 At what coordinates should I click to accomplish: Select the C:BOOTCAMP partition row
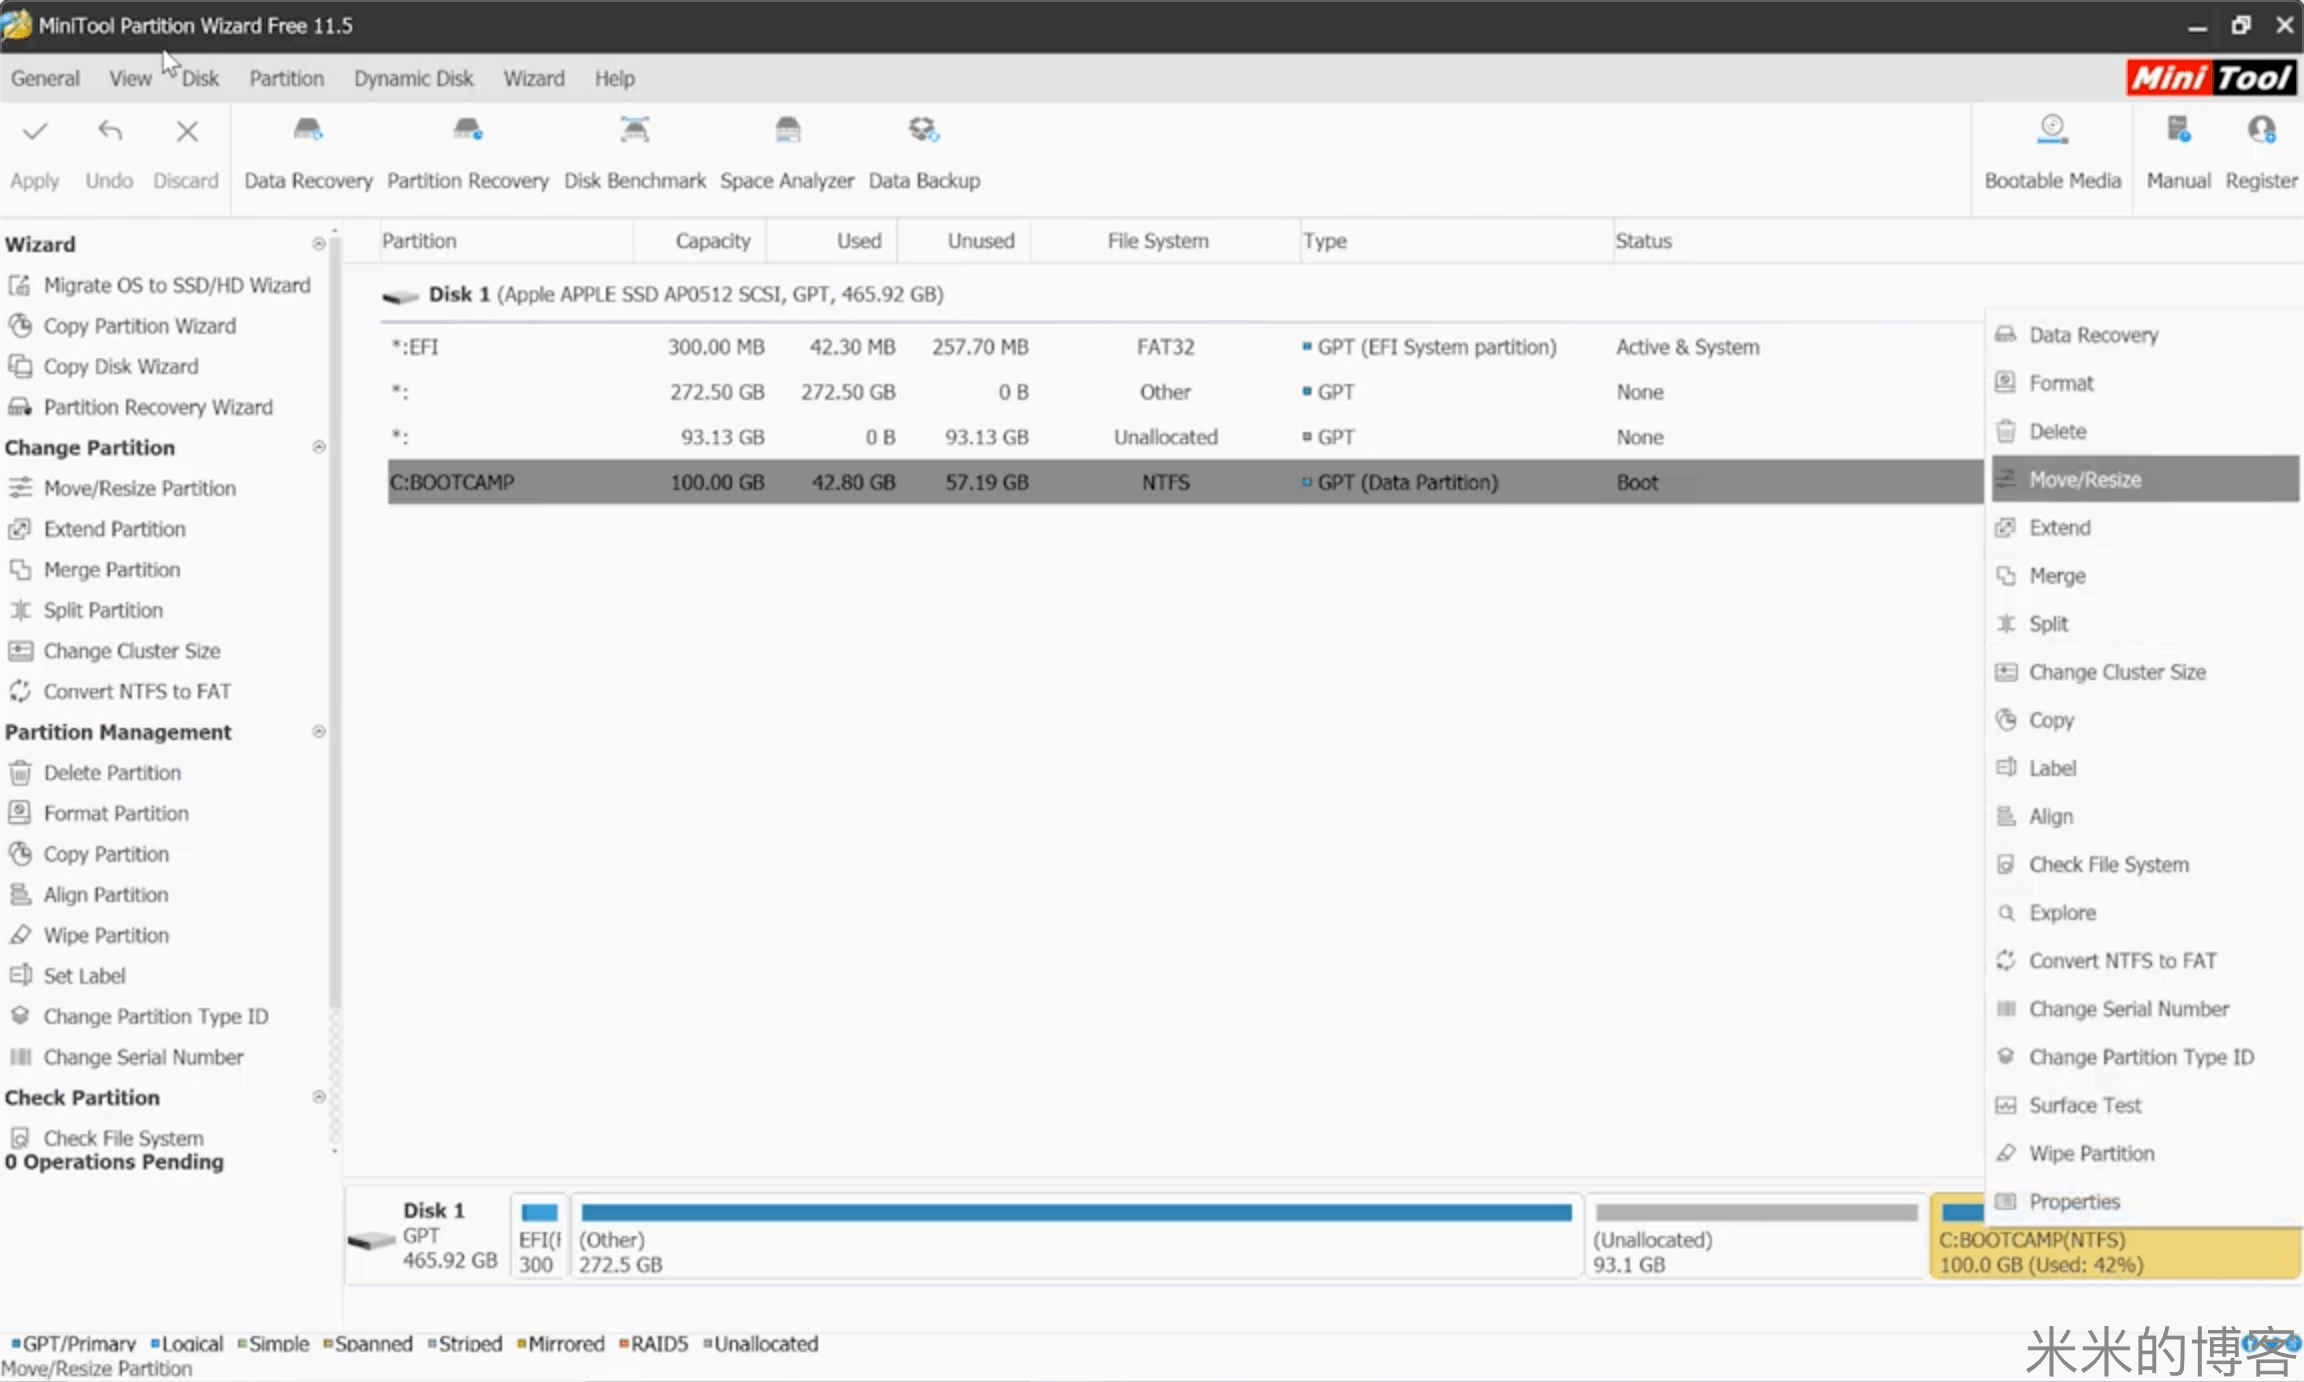pos(1000,482)
